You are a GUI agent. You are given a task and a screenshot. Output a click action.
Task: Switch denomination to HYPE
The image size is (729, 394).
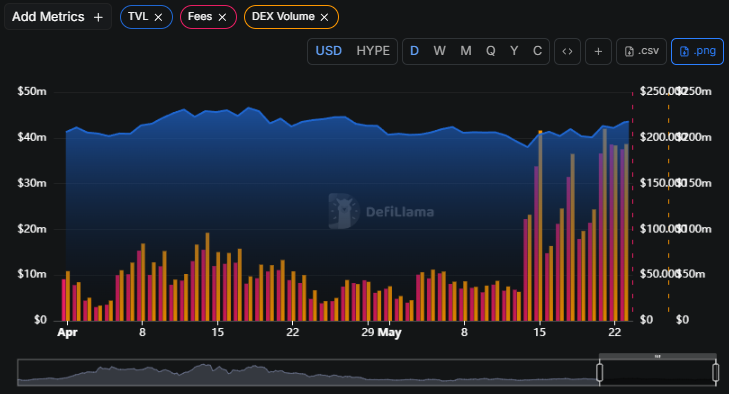point(373,51)
